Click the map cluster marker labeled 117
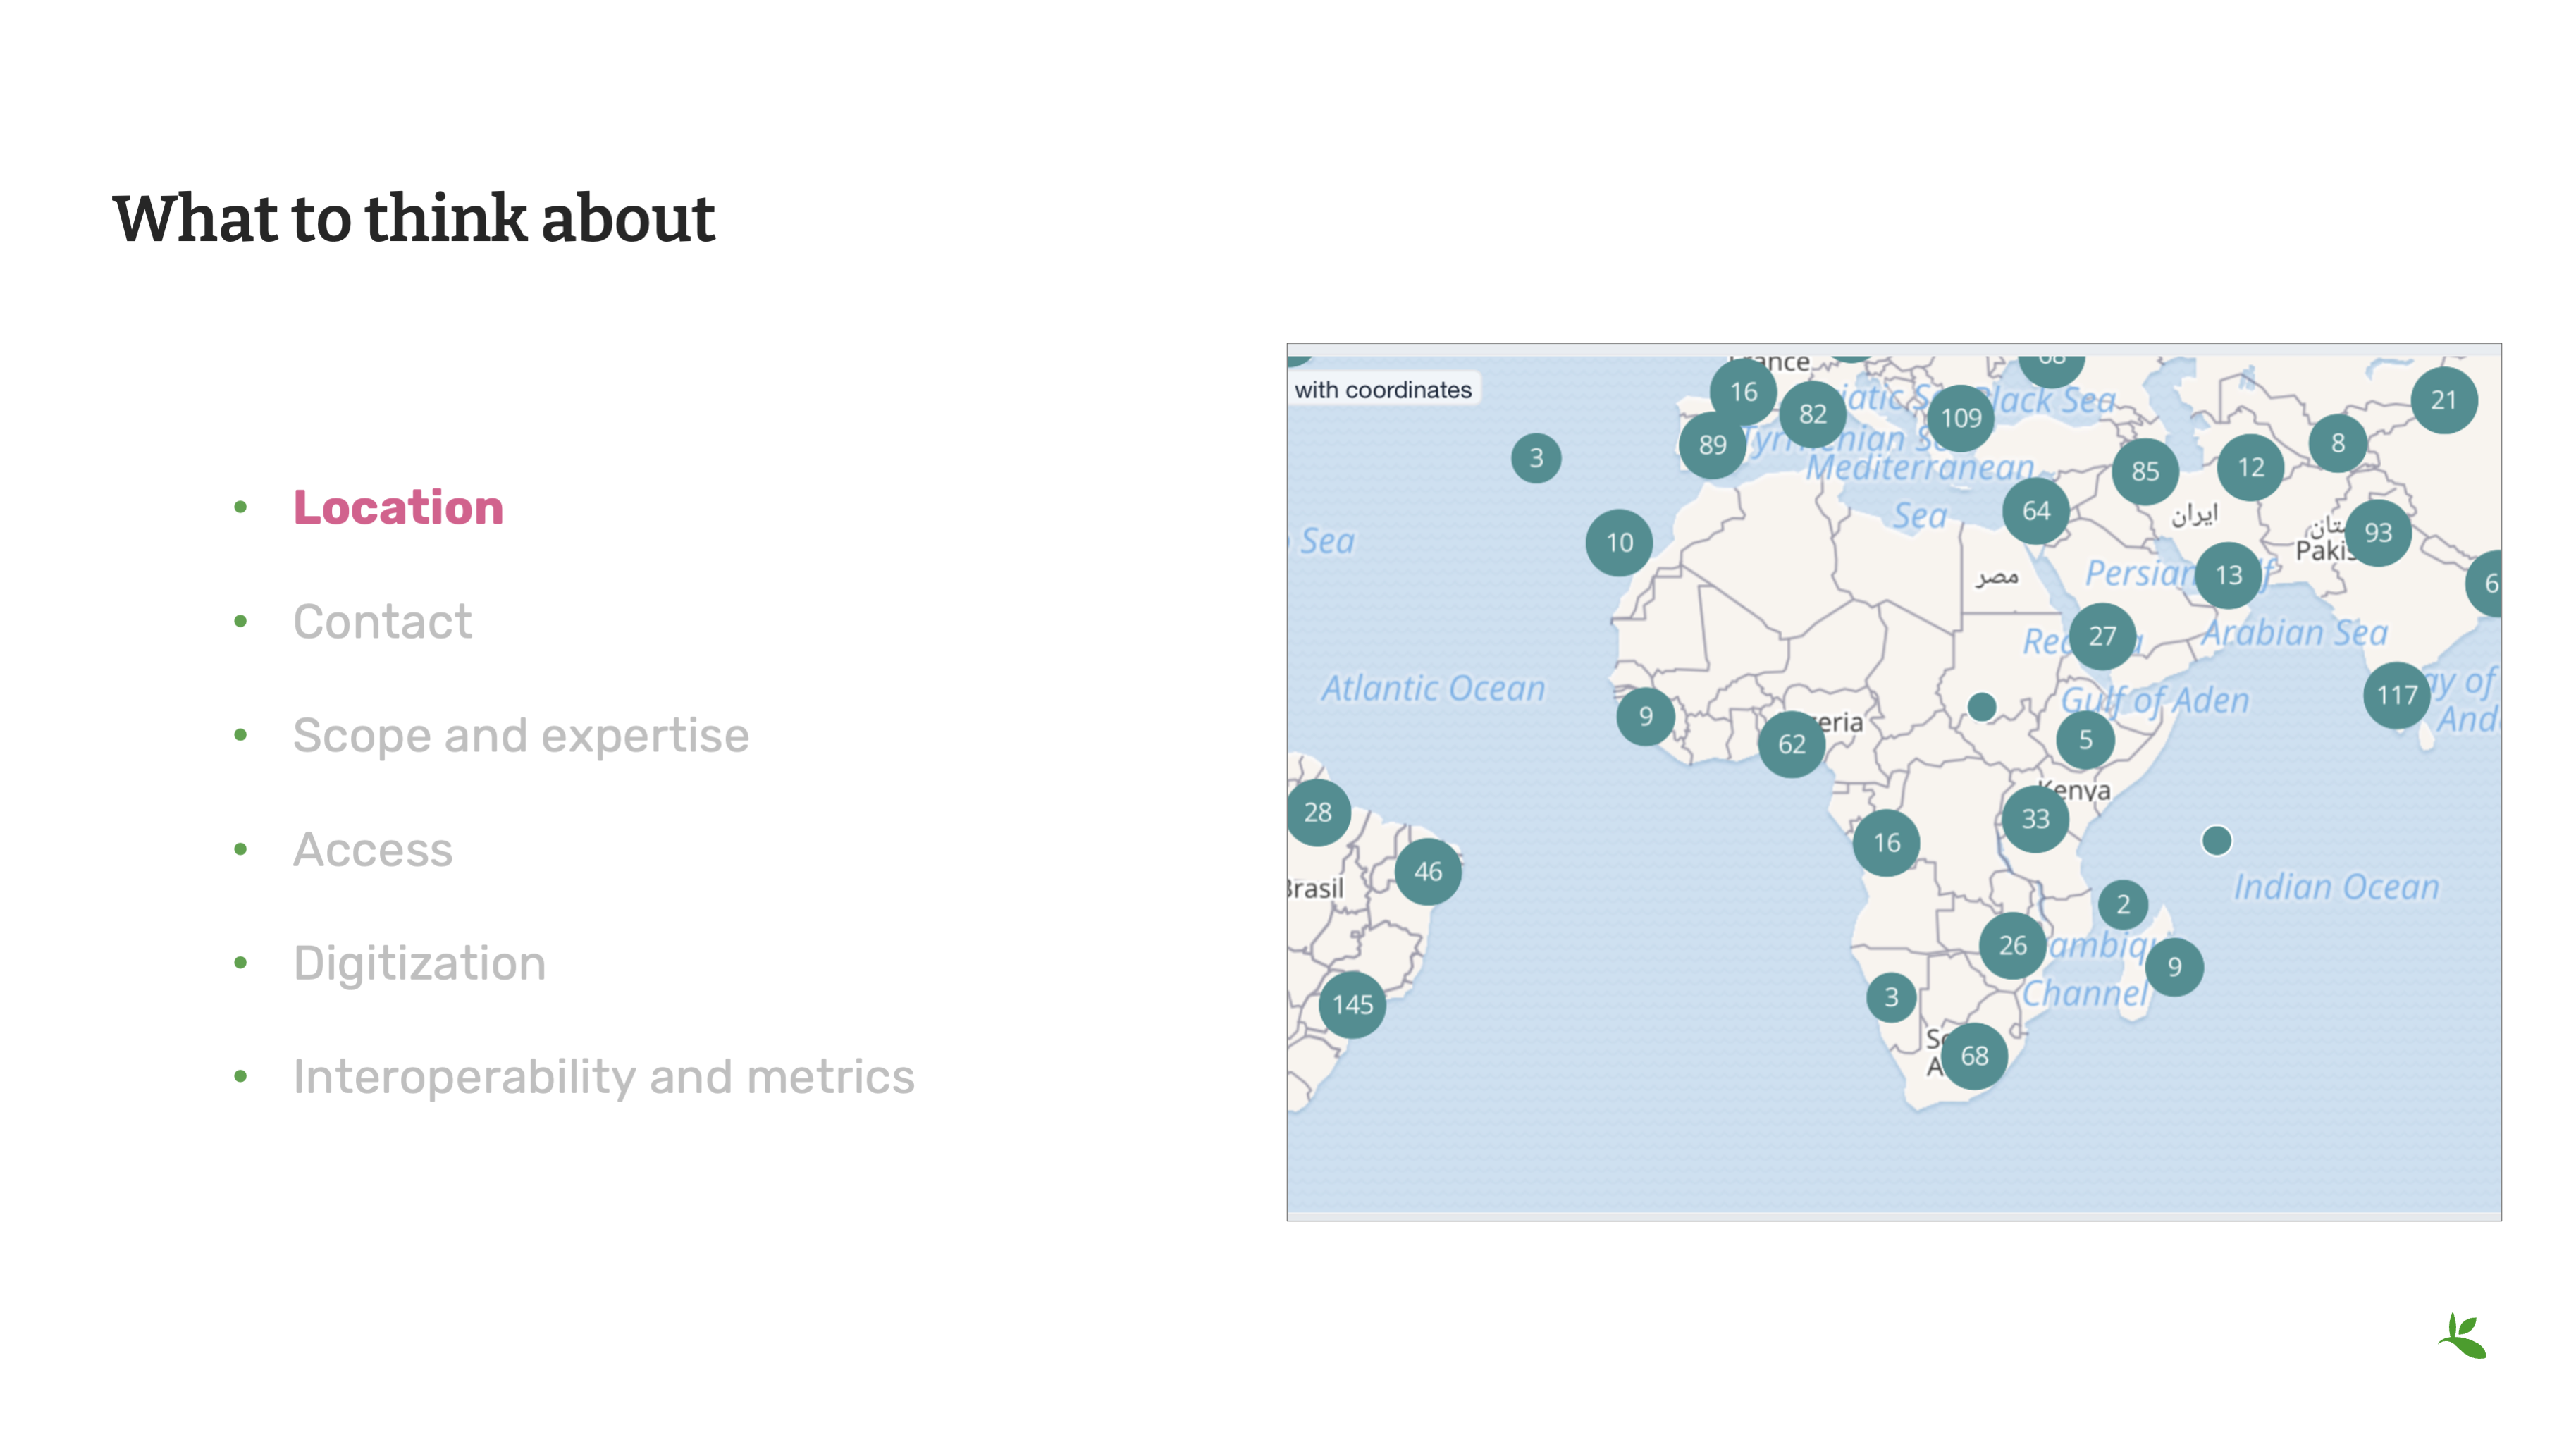 tap(2396, 695)
